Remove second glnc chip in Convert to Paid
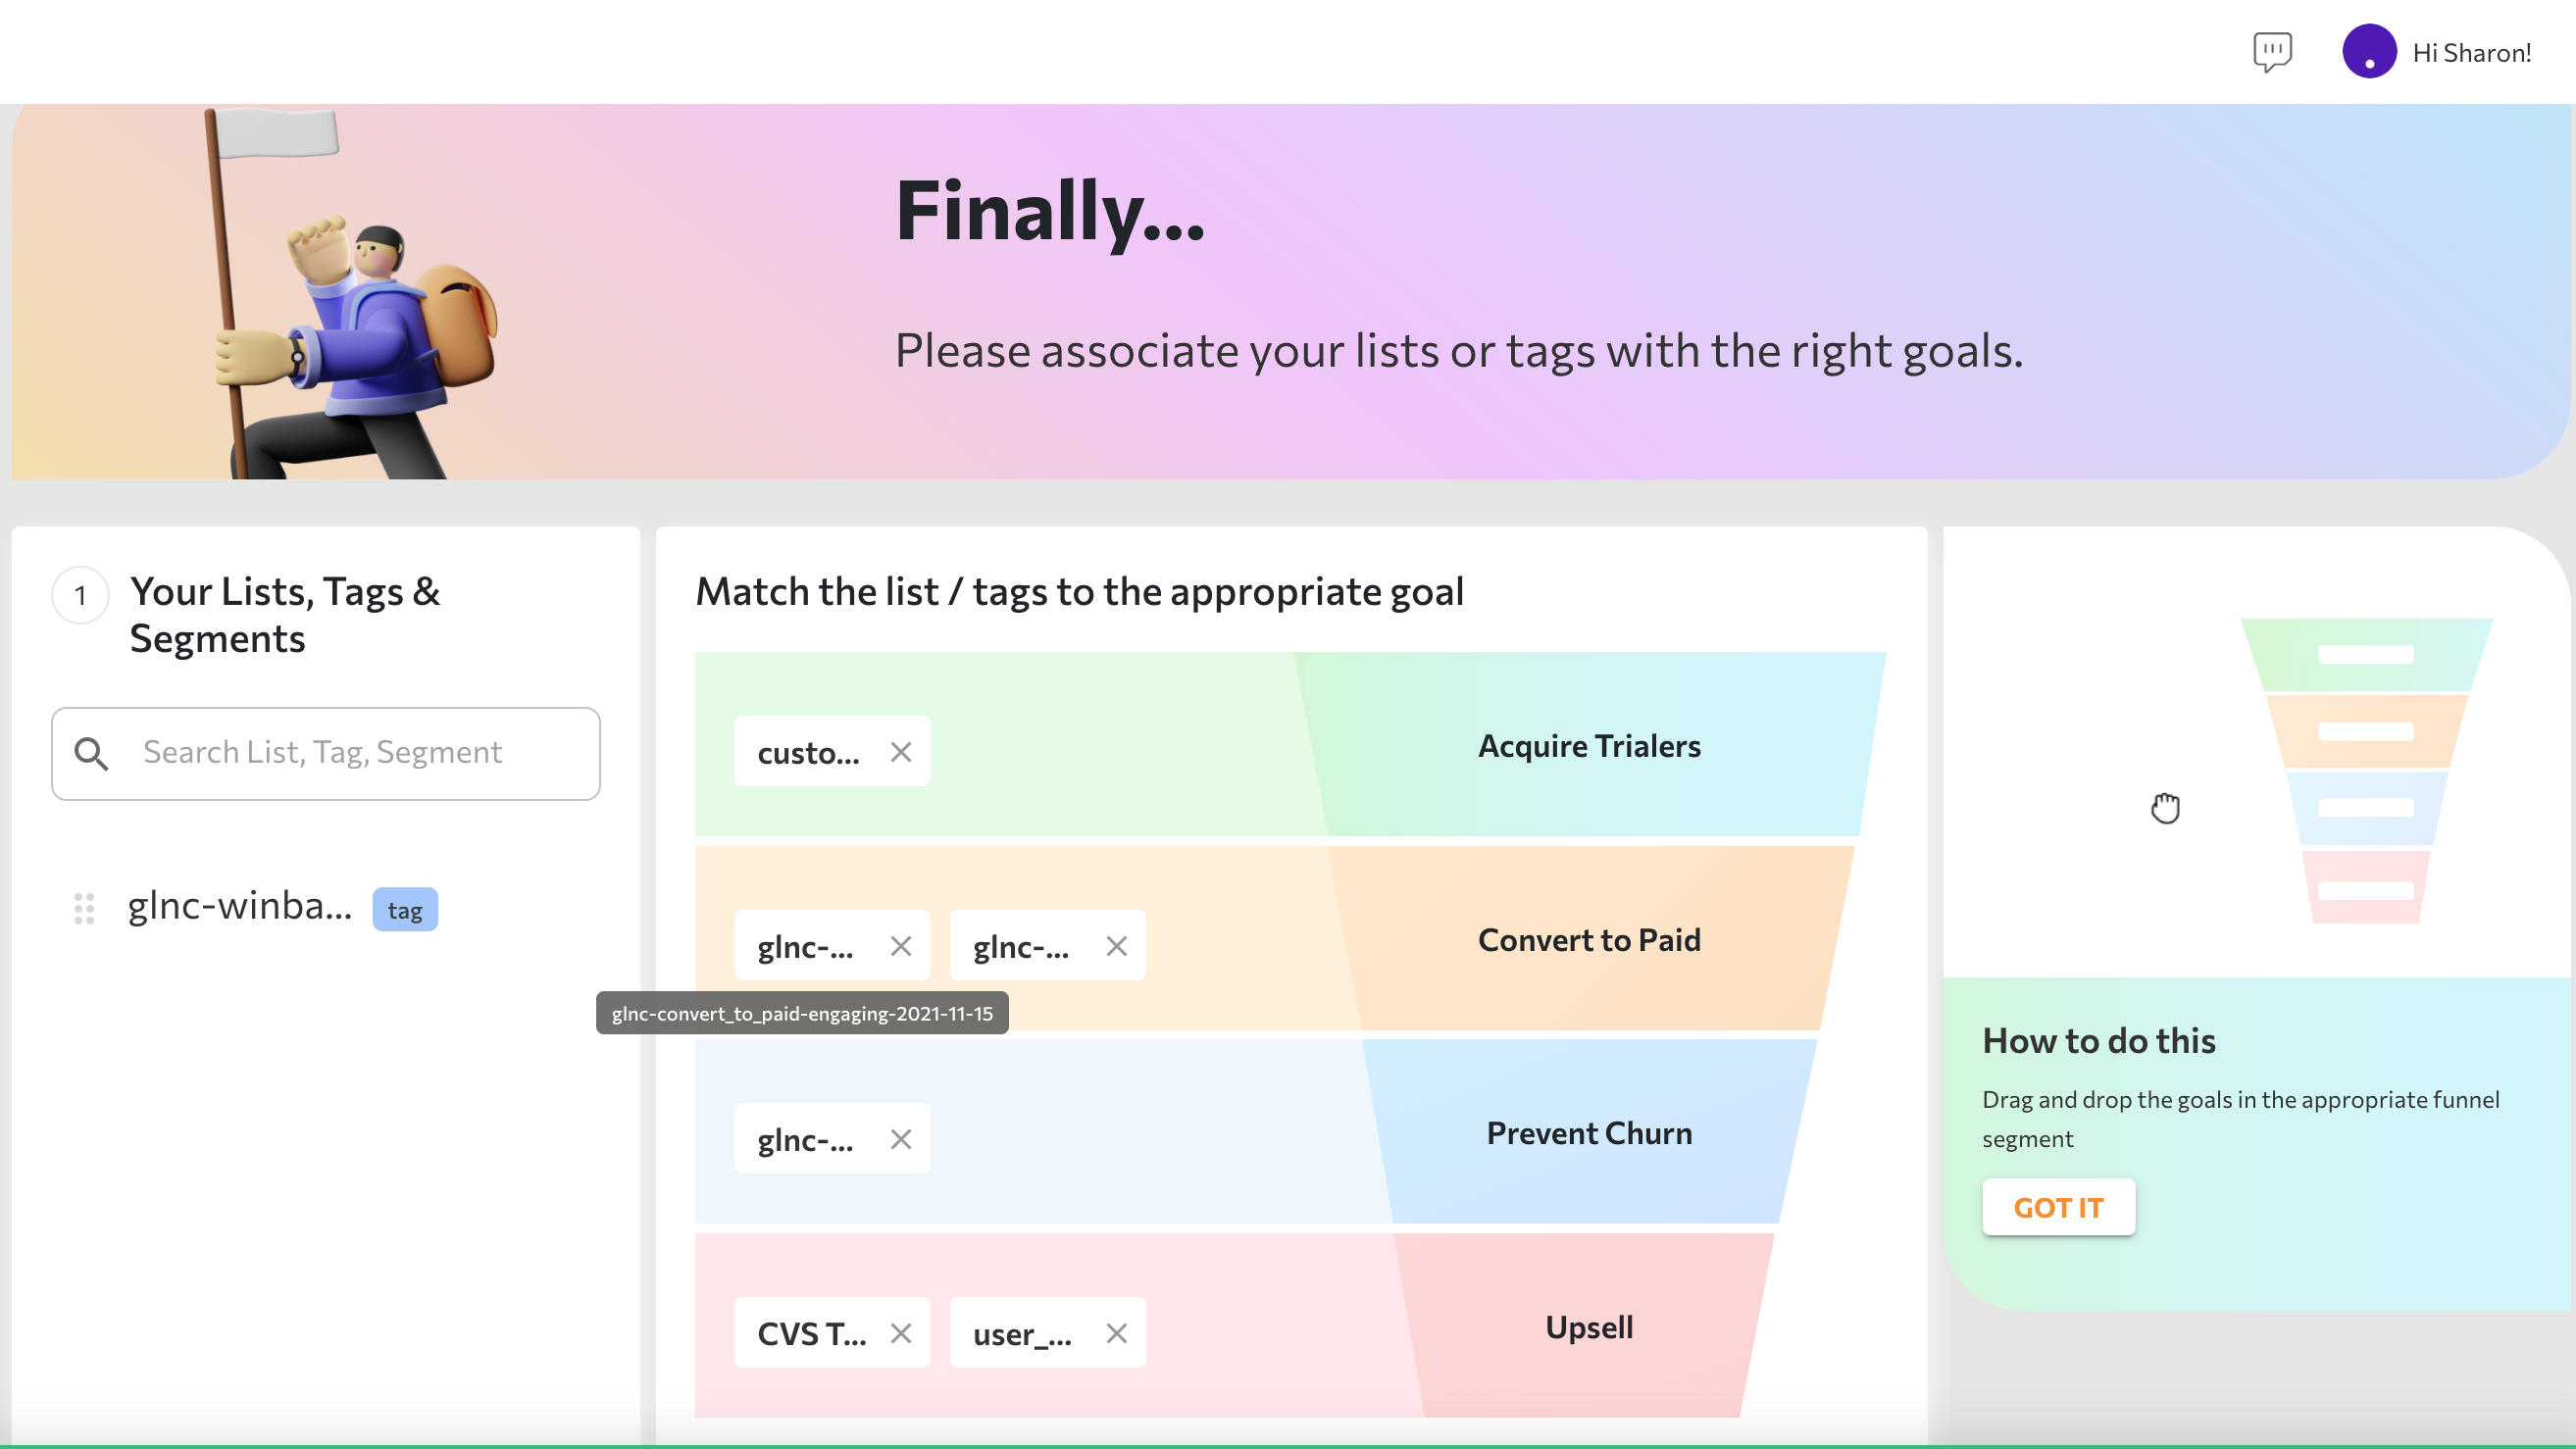The width and height of the screenshot is (2576, 1449). (1117, 945)
